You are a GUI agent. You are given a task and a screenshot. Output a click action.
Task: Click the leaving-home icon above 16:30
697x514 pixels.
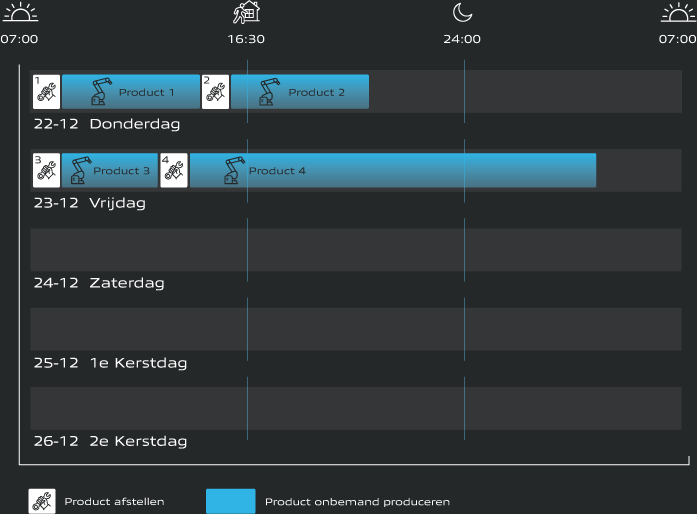246,13
